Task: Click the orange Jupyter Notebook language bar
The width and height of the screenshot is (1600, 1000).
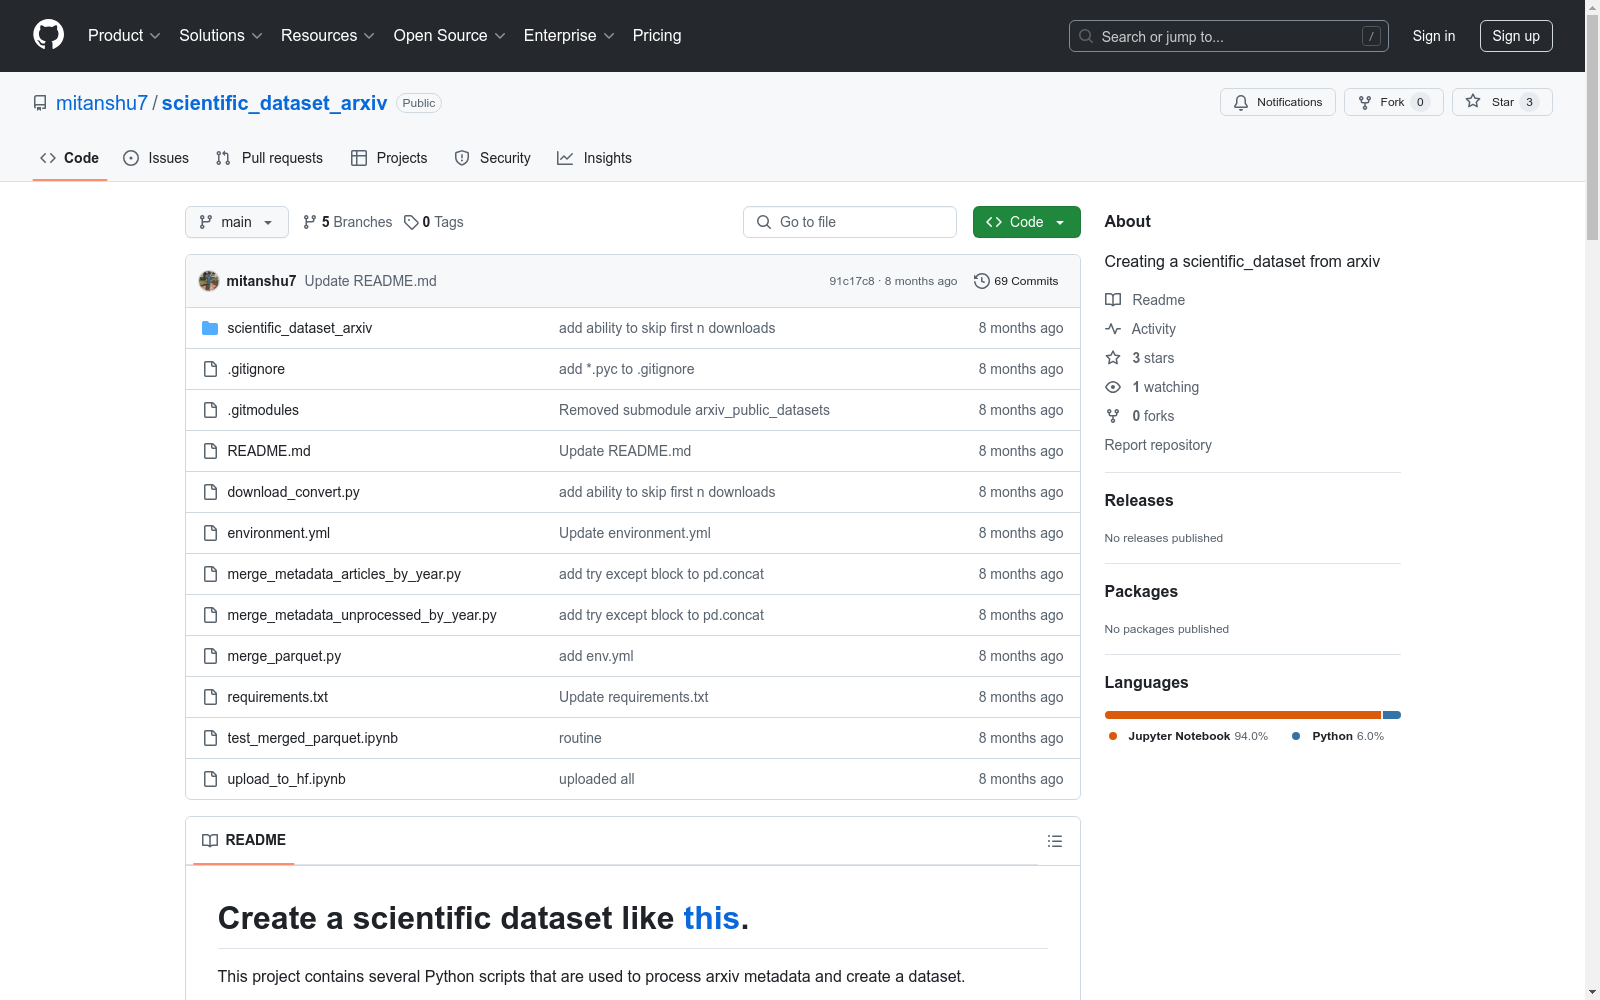Action: tap(1243, 715)
